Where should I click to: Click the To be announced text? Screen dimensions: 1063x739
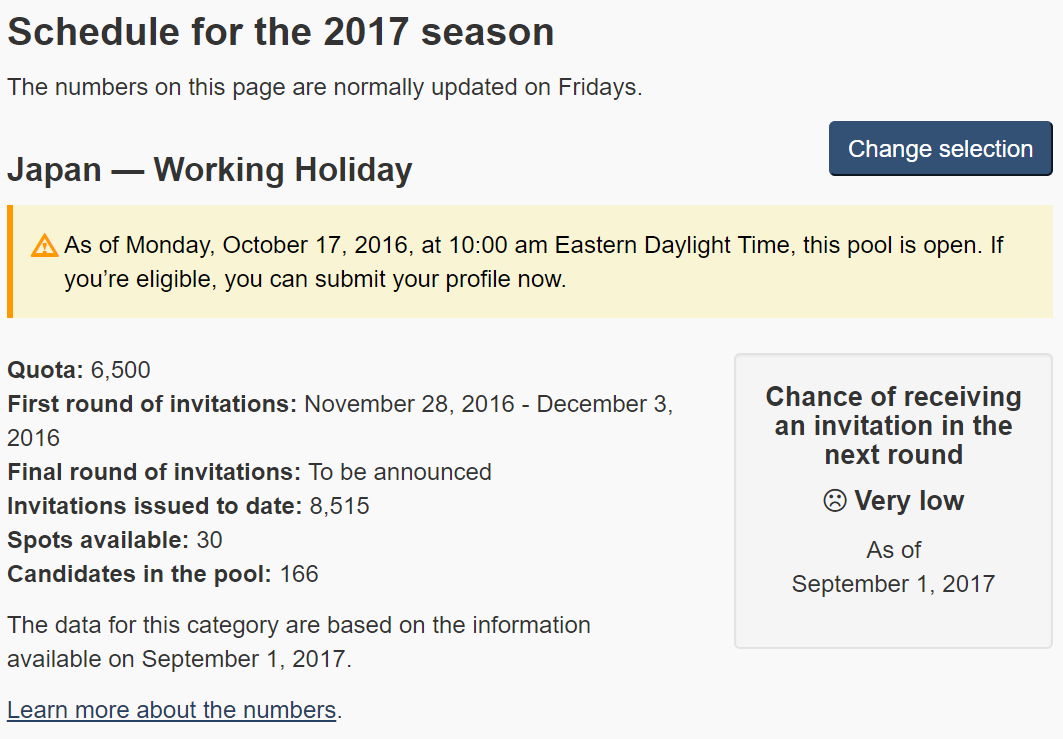[x=400, y=472]
